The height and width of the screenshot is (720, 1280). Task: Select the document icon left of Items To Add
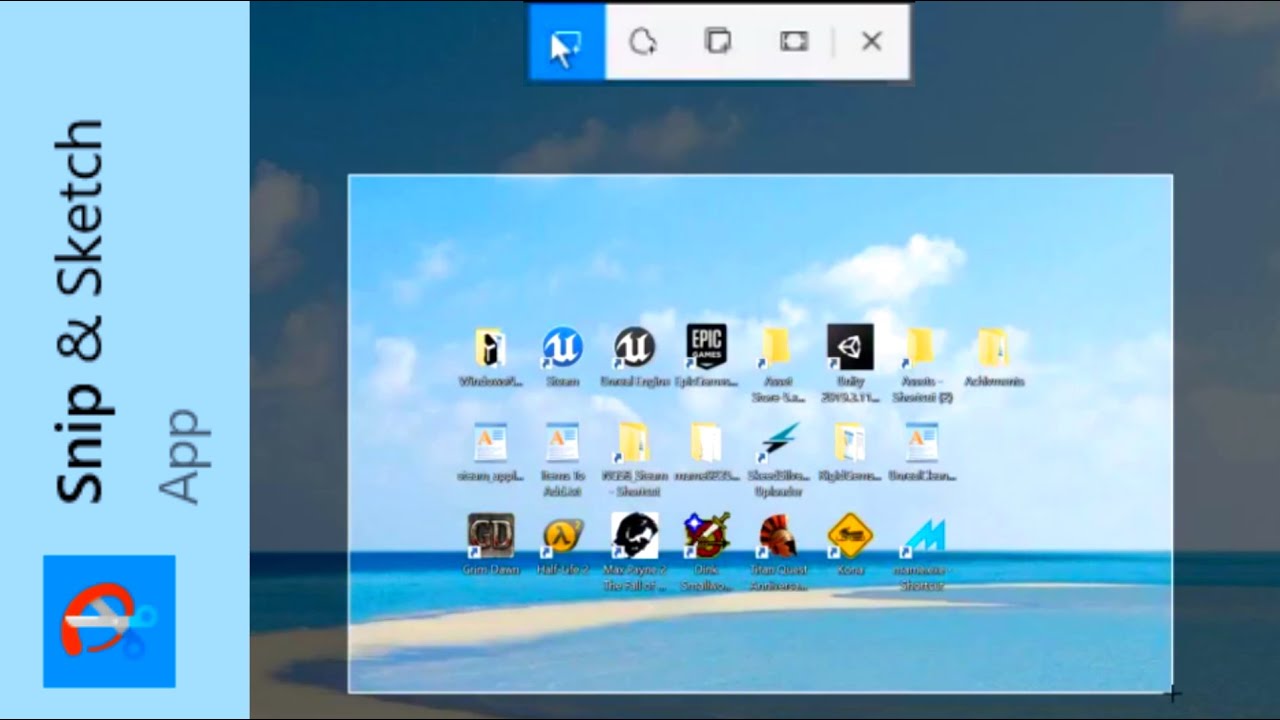(490, 450)
